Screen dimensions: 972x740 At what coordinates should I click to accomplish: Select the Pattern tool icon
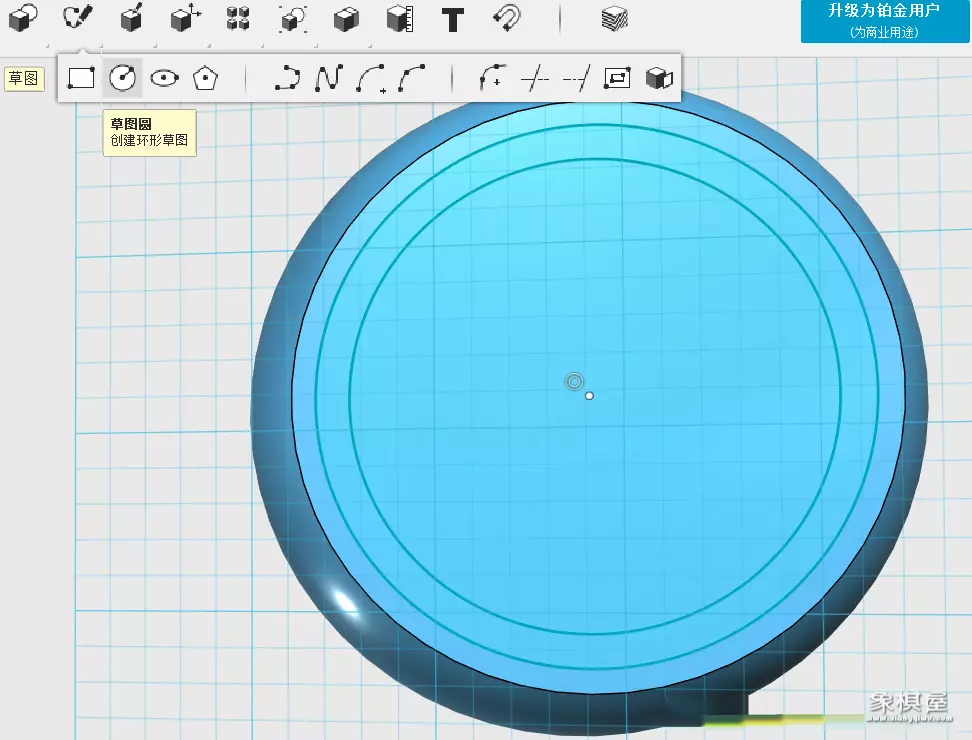pyautogui.click(x=238, y=18)
